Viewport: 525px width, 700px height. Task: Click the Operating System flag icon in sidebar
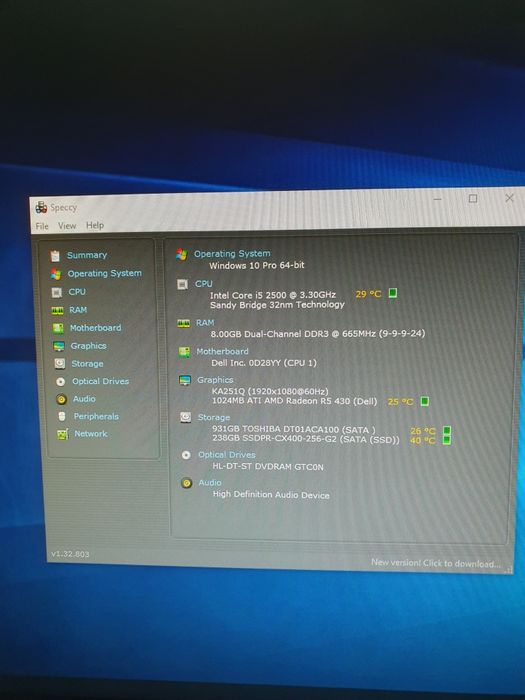pyautogui.click(x=56, y=274)
